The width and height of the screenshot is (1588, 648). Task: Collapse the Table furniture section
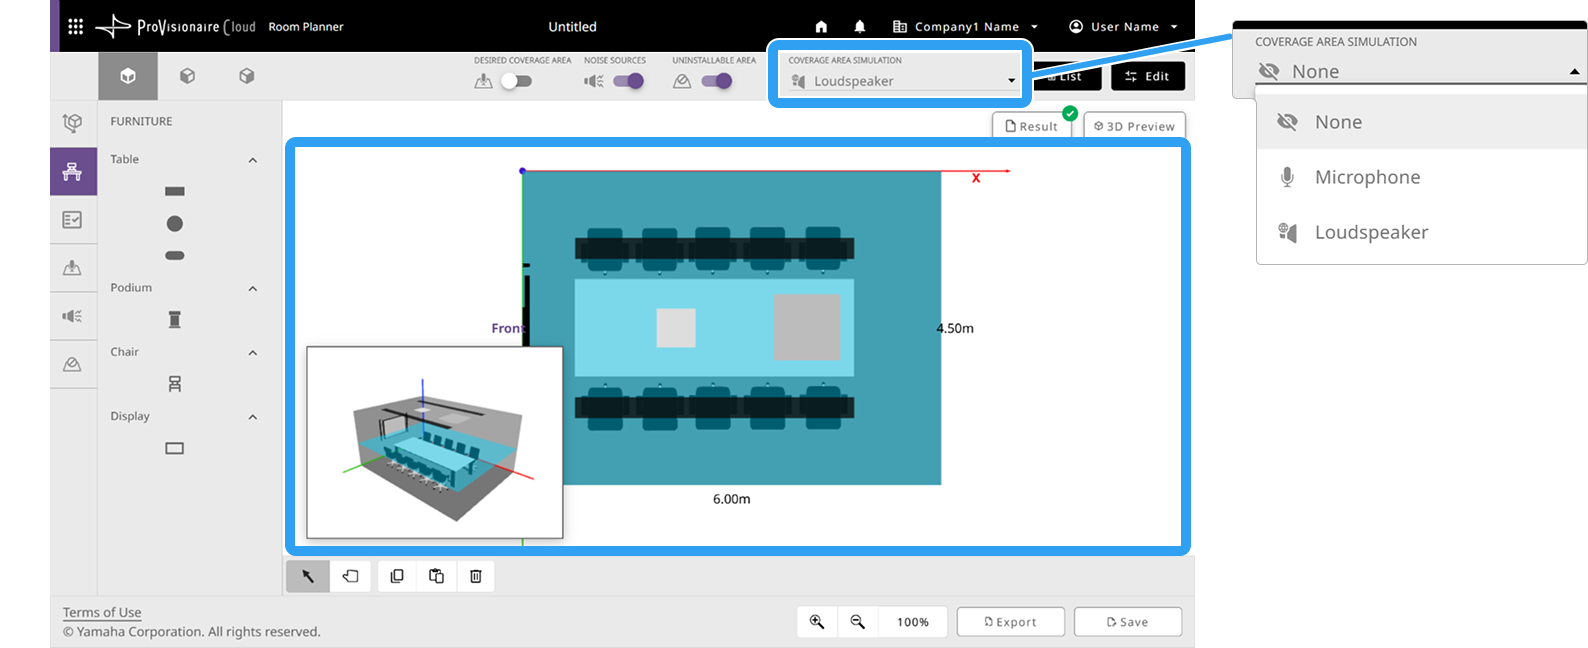[x=253, y=160]
